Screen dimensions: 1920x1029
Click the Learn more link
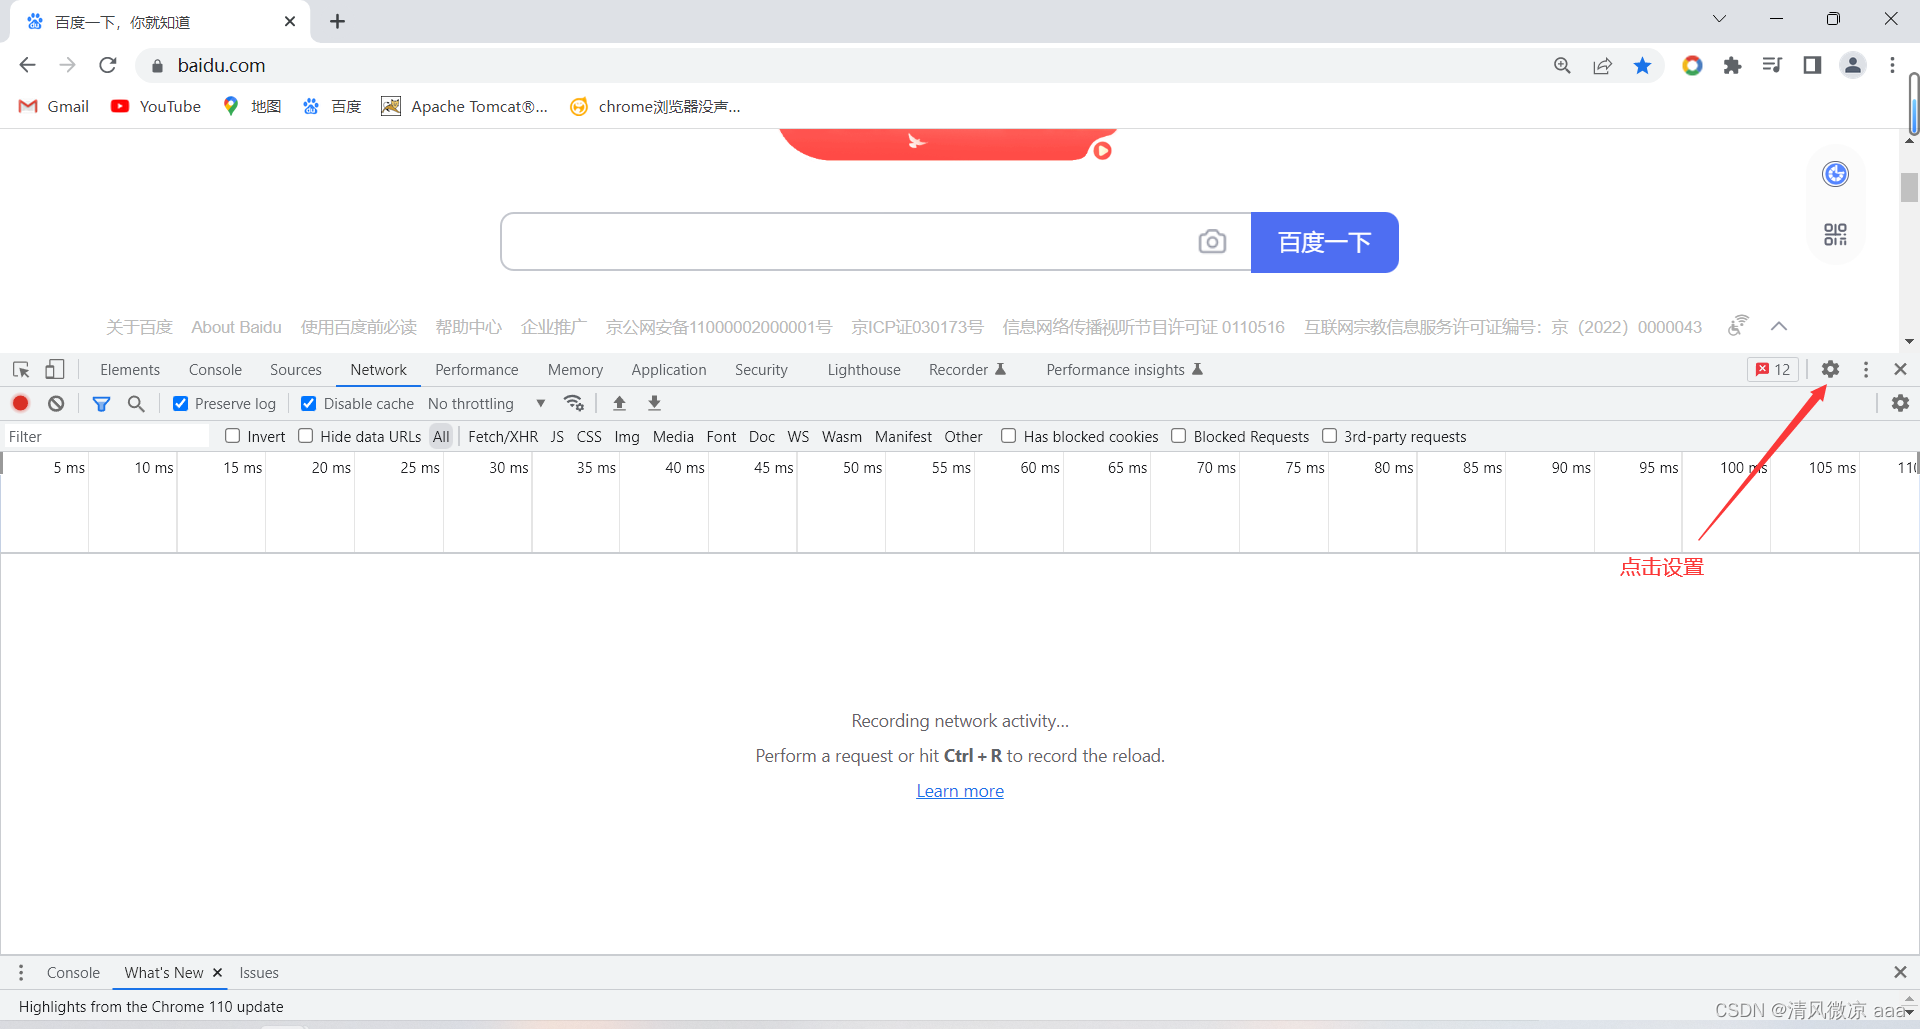(960, 791)
